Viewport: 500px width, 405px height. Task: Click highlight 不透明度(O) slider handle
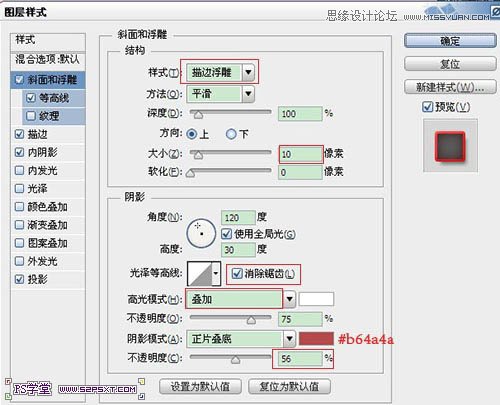(251, 320)
